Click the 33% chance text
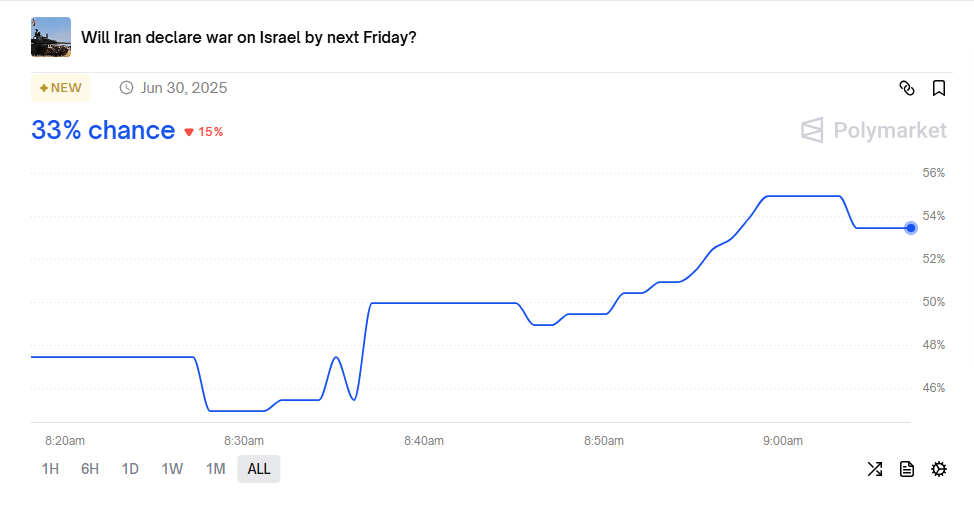 (103, 130)
